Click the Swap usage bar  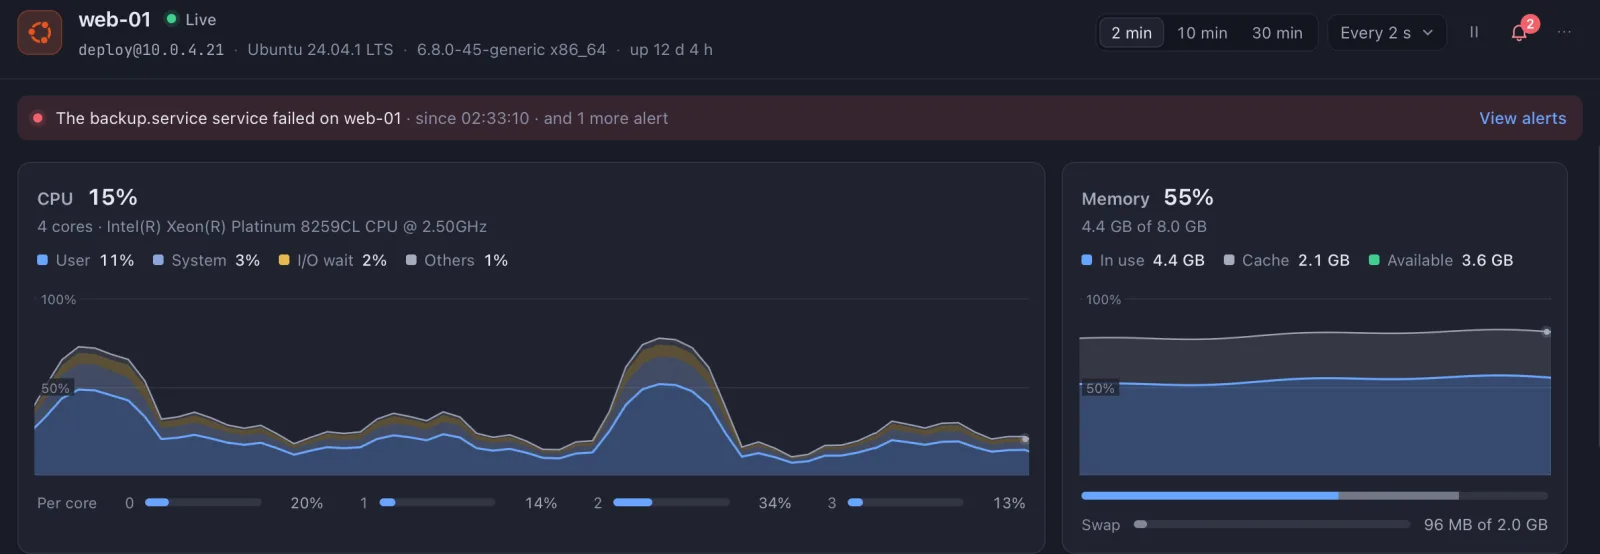point(1271,524)
